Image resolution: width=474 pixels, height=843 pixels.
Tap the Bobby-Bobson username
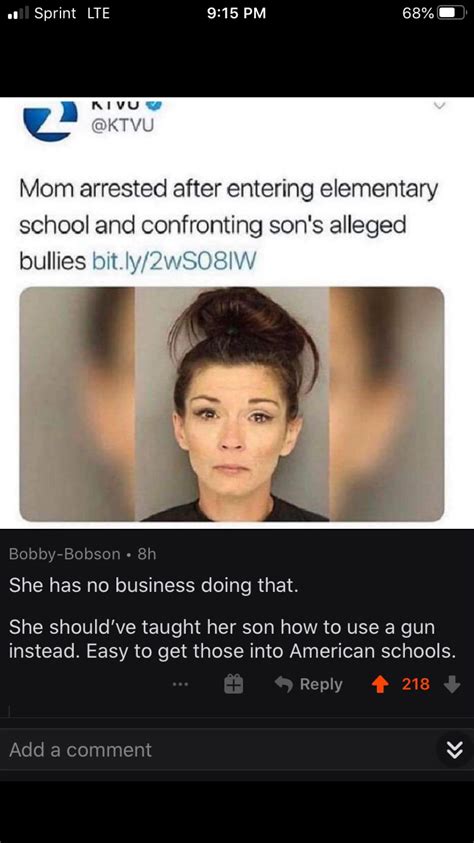[65, 554]
